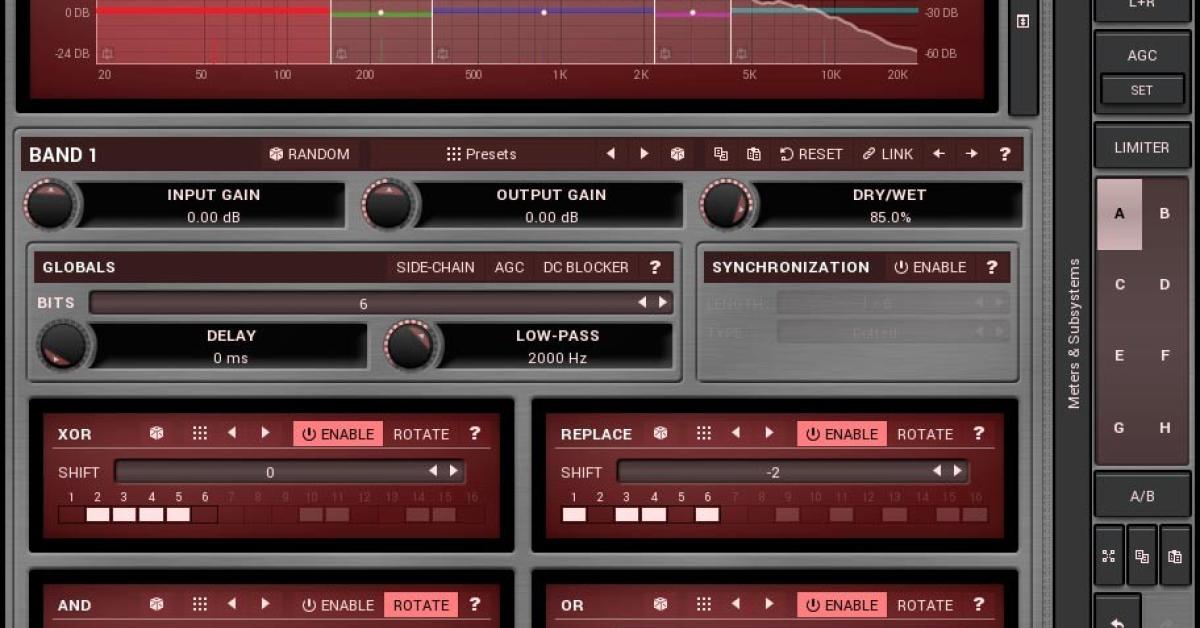Open the REPLACE module presets grid icon
The image size is (1200, 628).
click(x=704, y=433)
